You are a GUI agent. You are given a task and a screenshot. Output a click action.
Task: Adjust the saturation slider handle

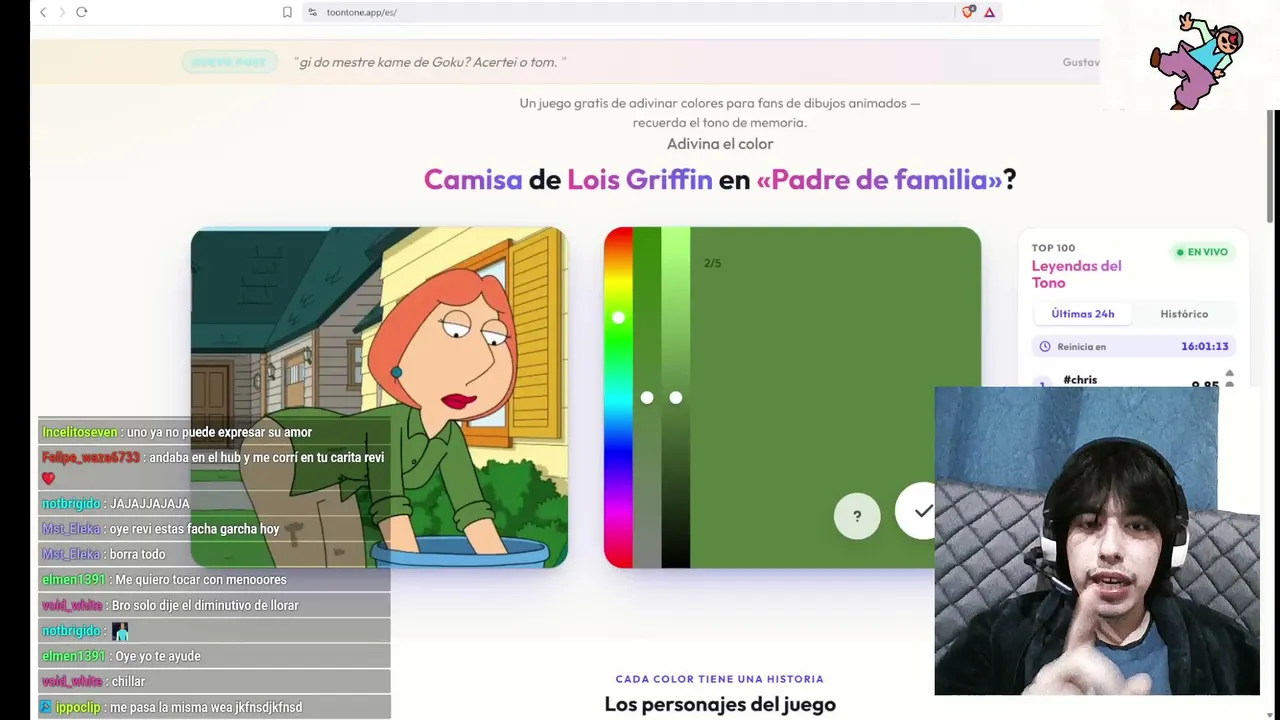(x=647, y=398)
